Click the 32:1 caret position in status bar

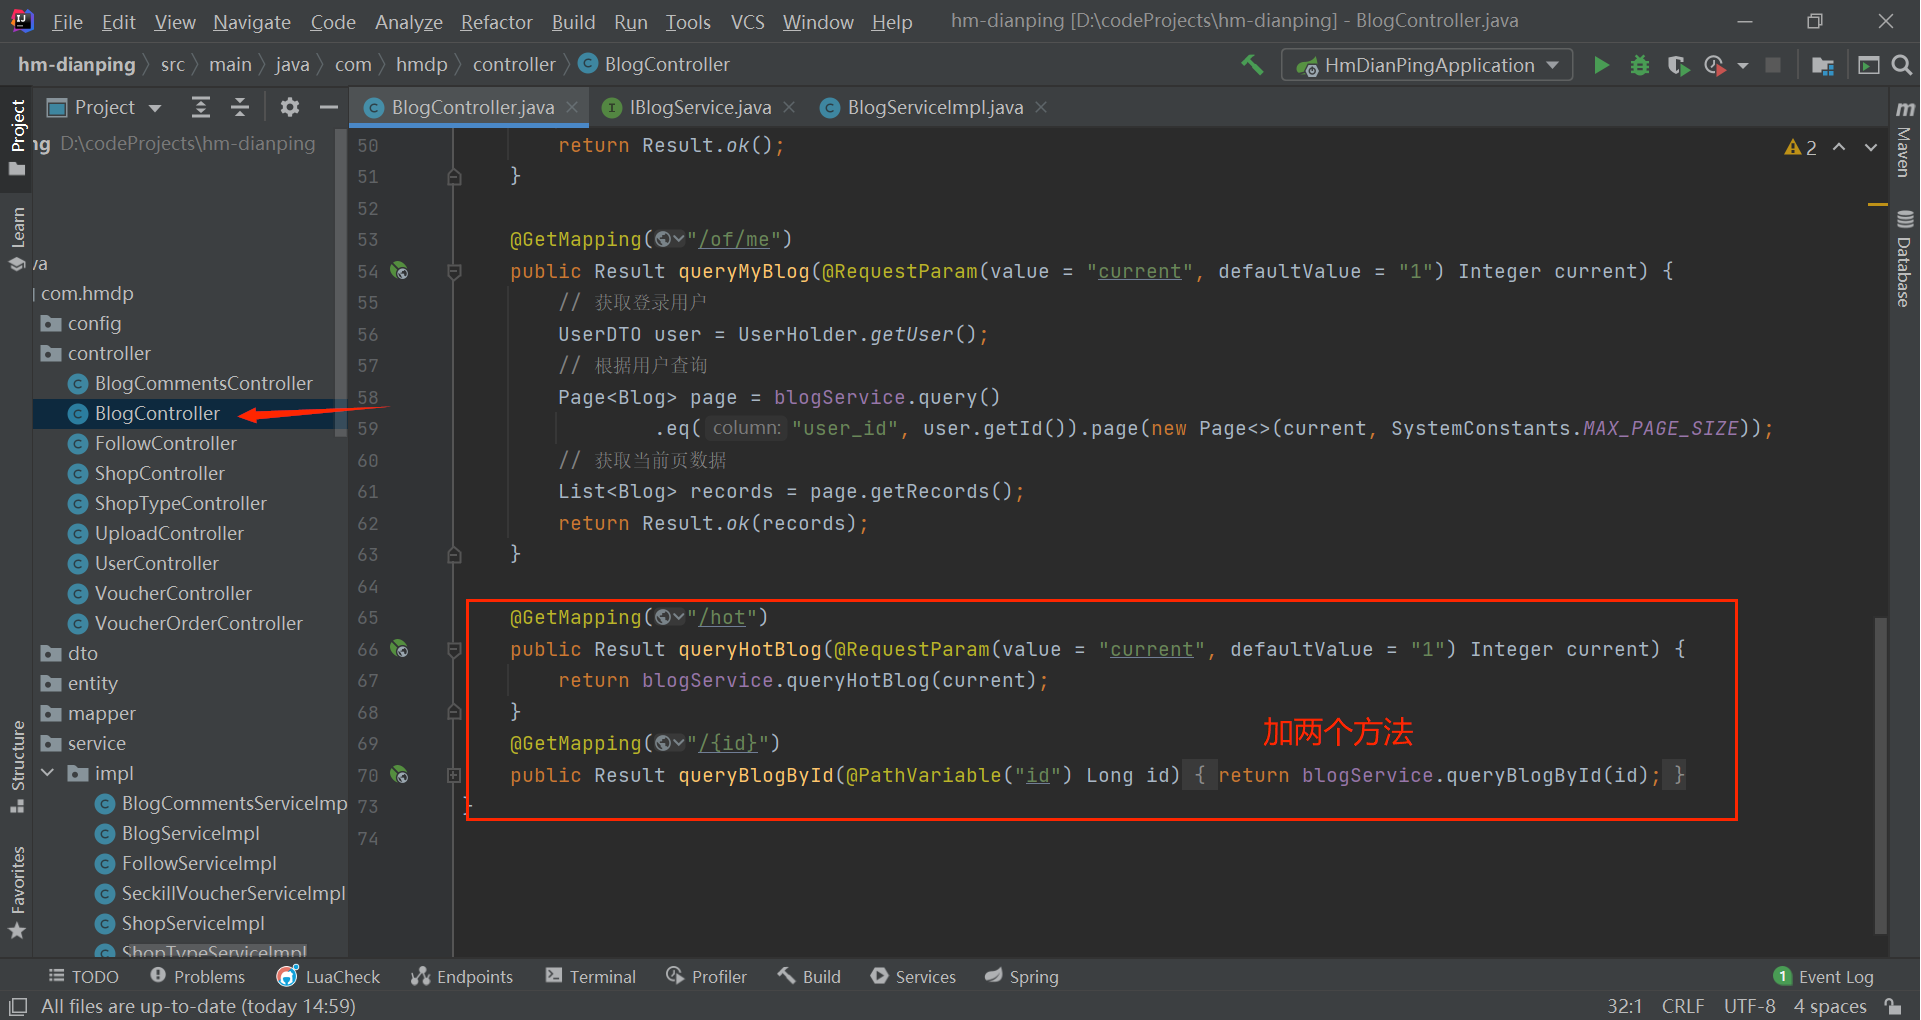point(1625,1006)
